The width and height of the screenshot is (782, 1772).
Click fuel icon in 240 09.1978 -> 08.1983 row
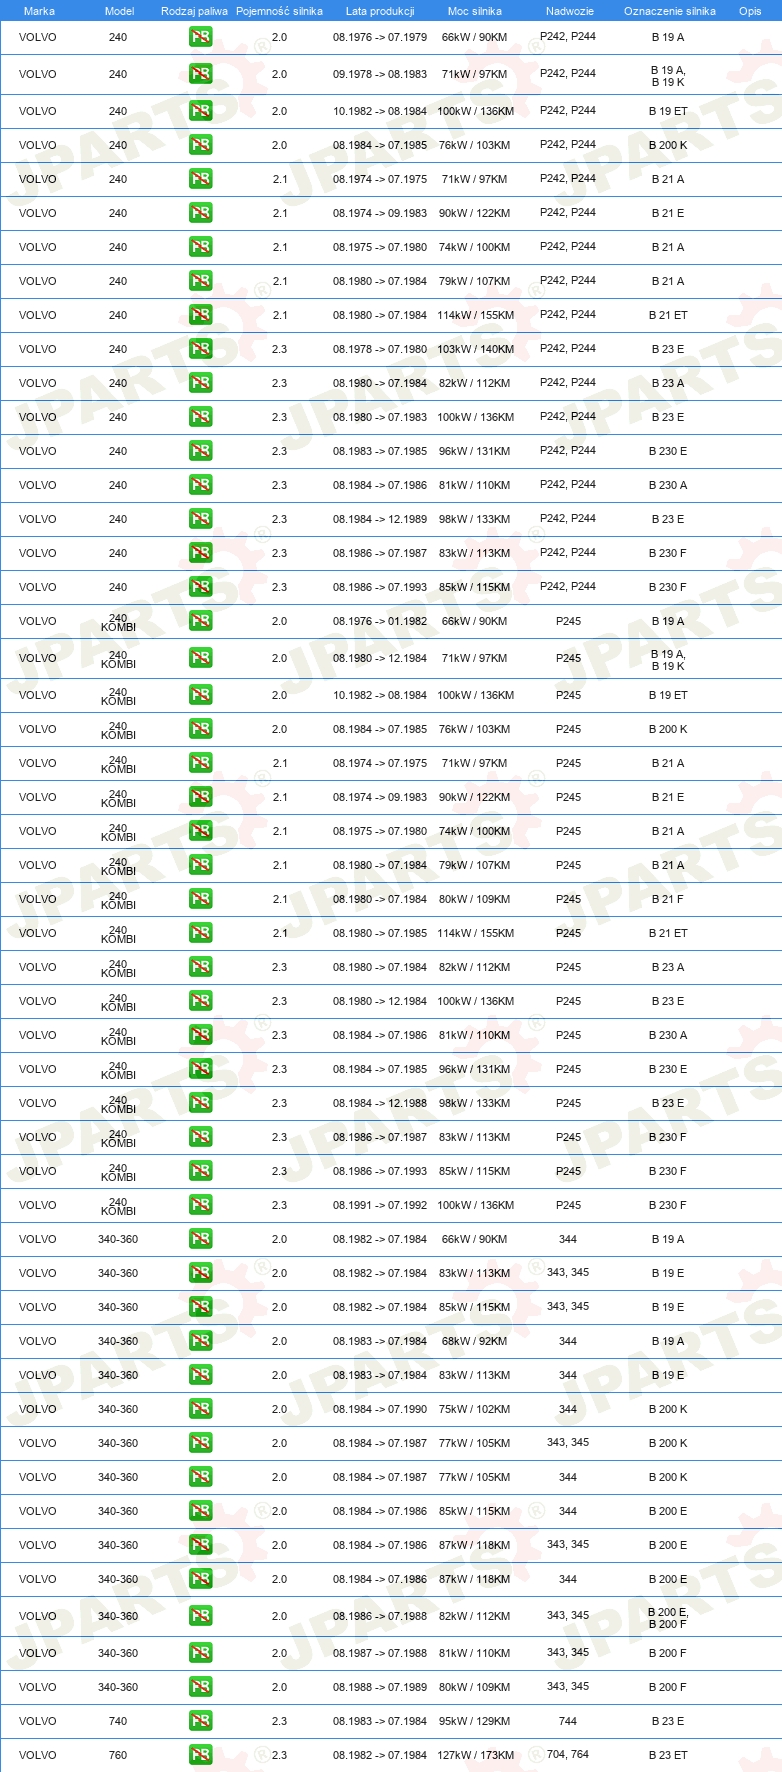(201, 74)
